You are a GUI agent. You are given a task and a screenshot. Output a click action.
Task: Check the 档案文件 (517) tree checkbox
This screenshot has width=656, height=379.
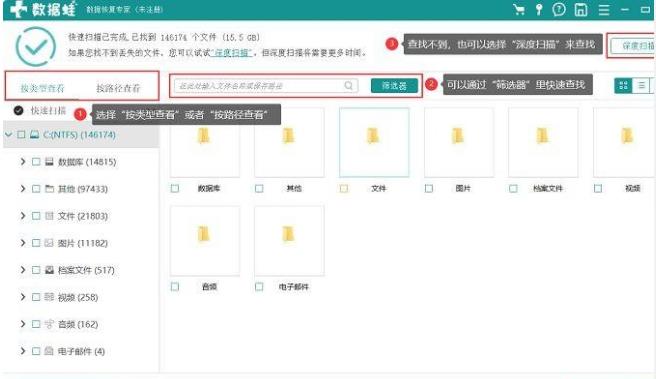[36, 270]
